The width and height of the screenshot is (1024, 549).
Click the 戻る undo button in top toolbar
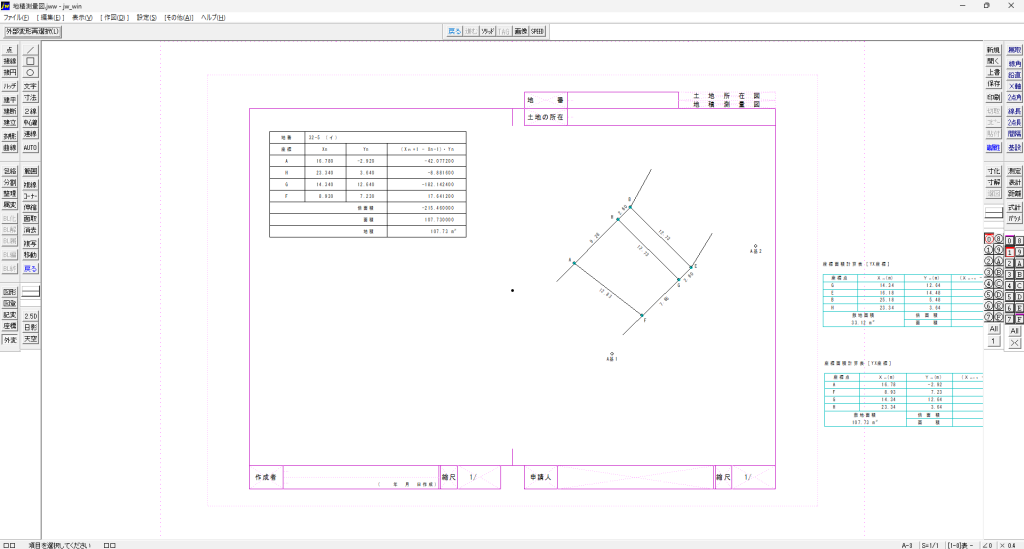click(455, 31)
